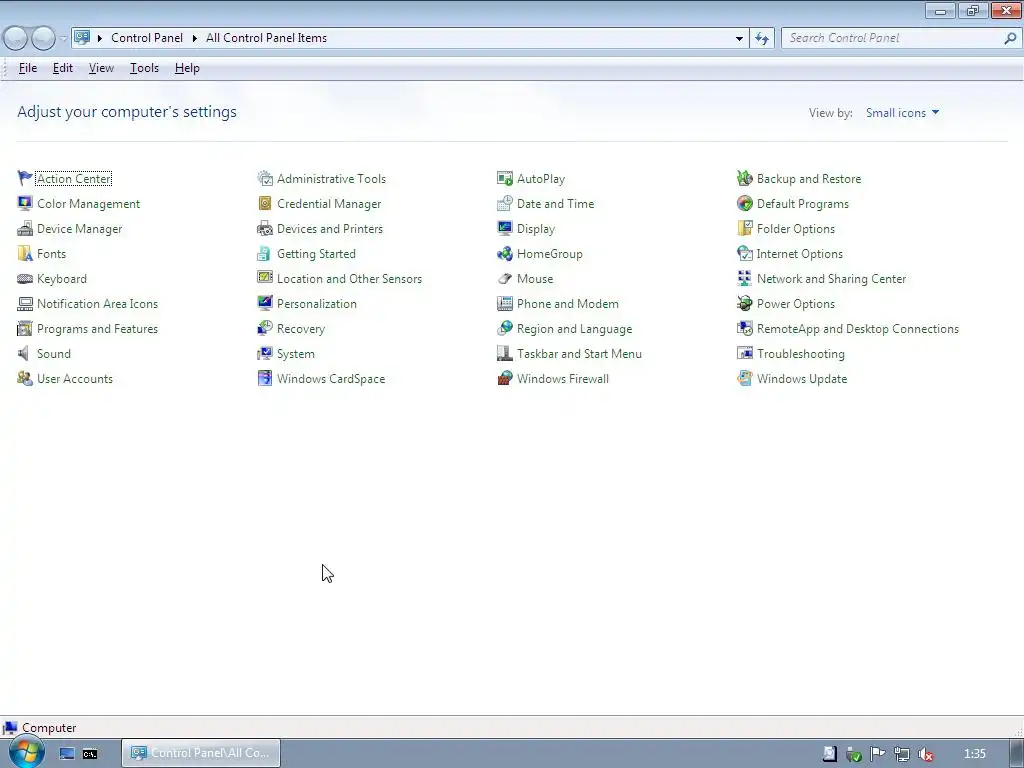Click the Windows Firewall brick icon
The height and width of the screenshot is (768, 1024).
click(x=505, y=378)
